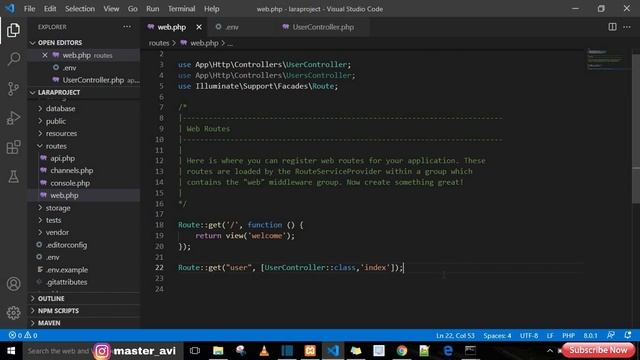
Task: Open the Go menu
Action: (x=133, y=9)
